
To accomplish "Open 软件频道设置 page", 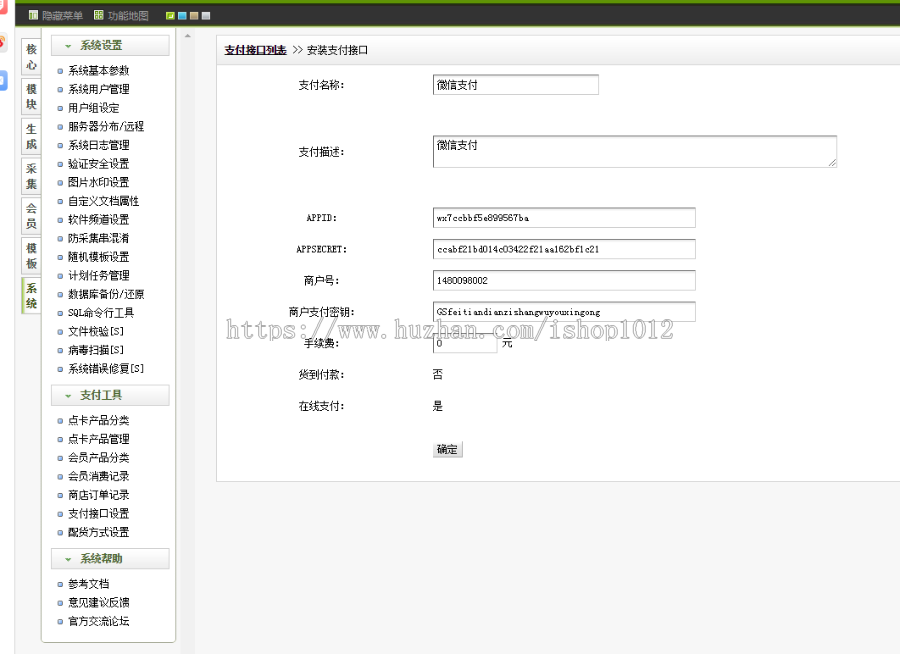I will pos(99,219).
